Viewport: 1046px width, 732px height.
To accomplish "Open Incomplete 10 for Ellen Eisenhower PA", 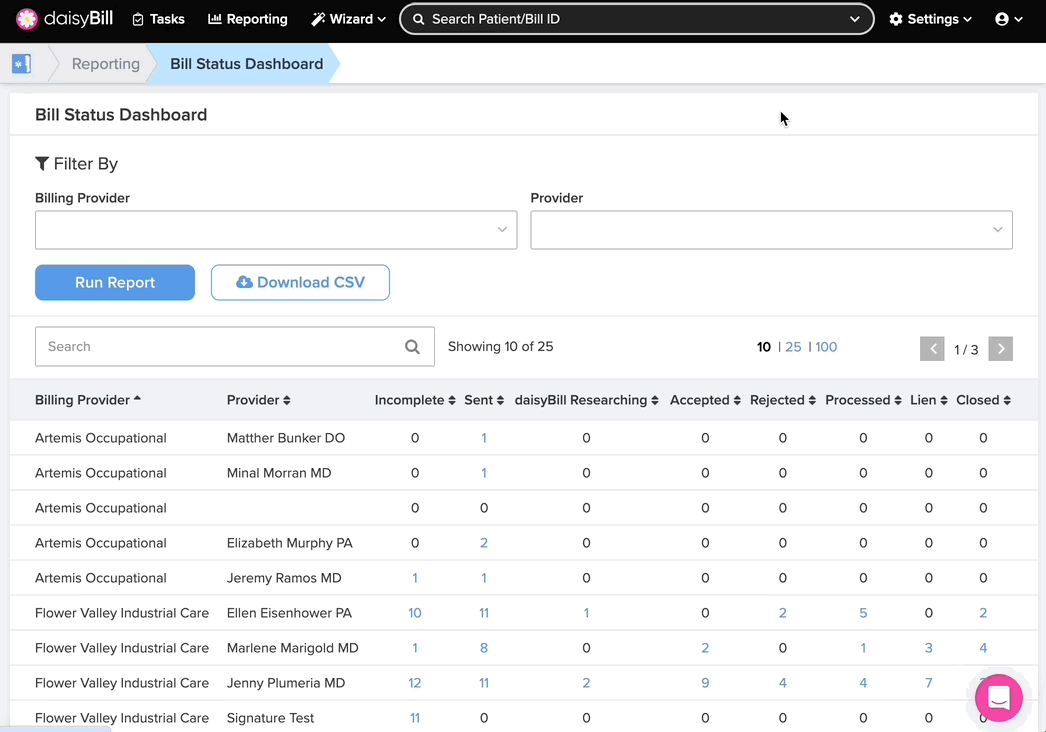I will (415, 613).
